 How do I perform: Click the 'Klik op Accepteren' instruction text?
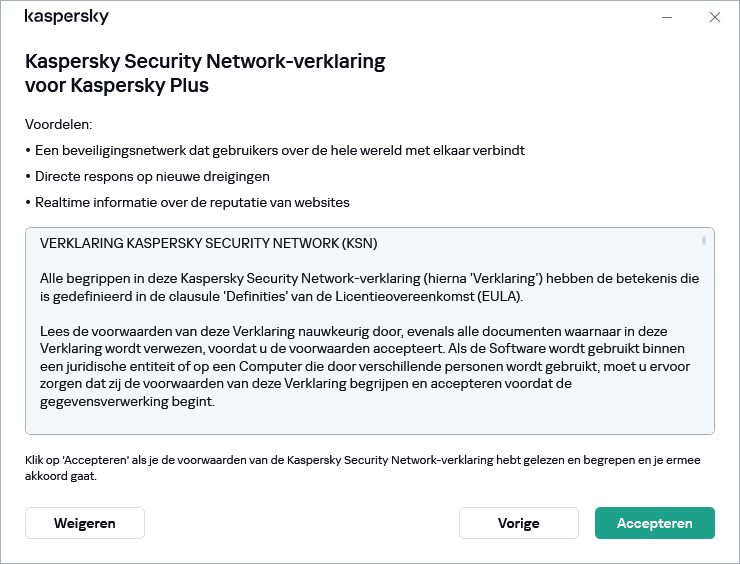[x=362, y=467]
